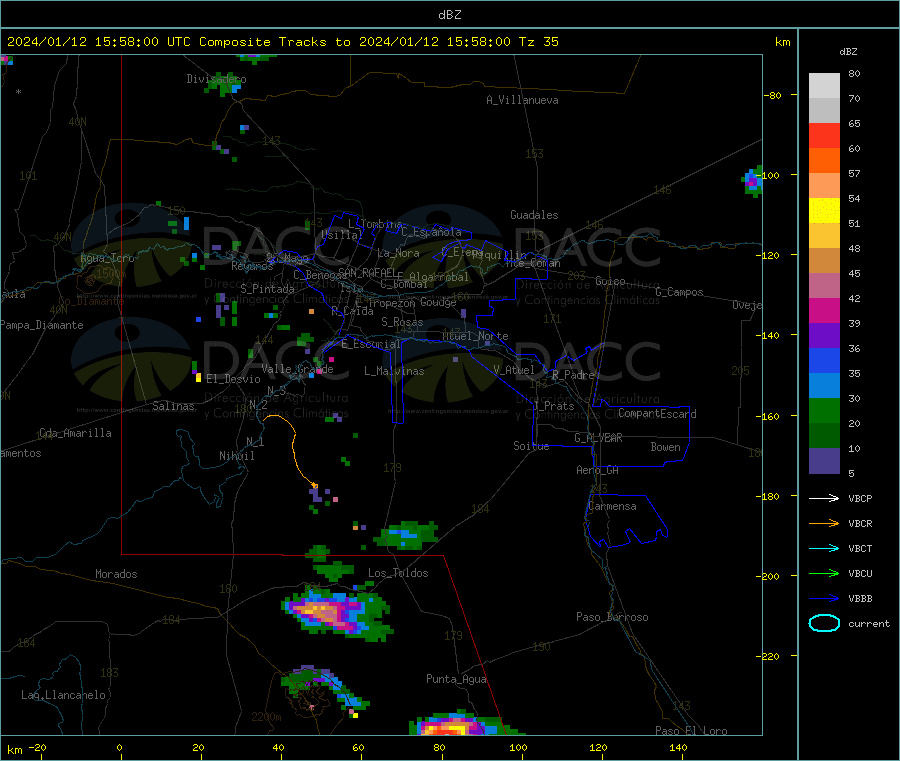
Task: Click the '-80' km y-axis tick label
Action: 773,95
